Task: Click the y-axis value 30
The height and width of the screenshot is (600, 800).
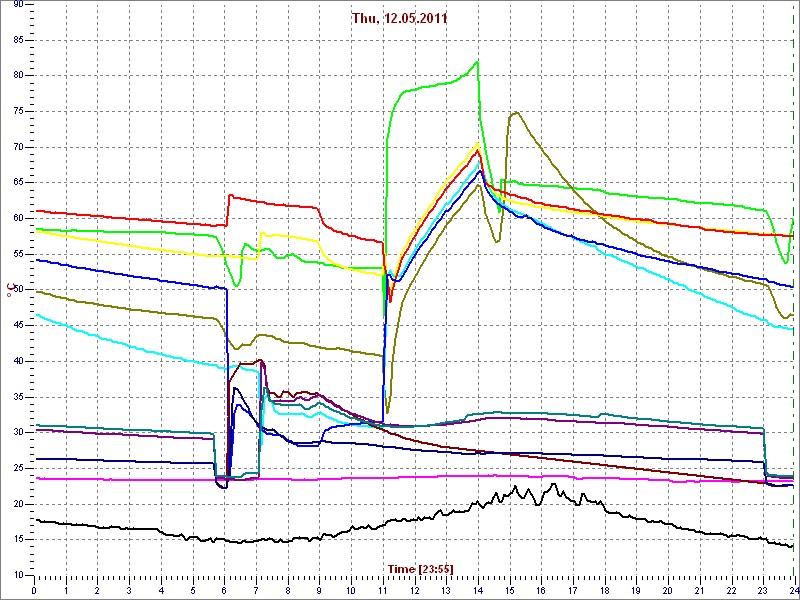Action: [x=17, y=433]
